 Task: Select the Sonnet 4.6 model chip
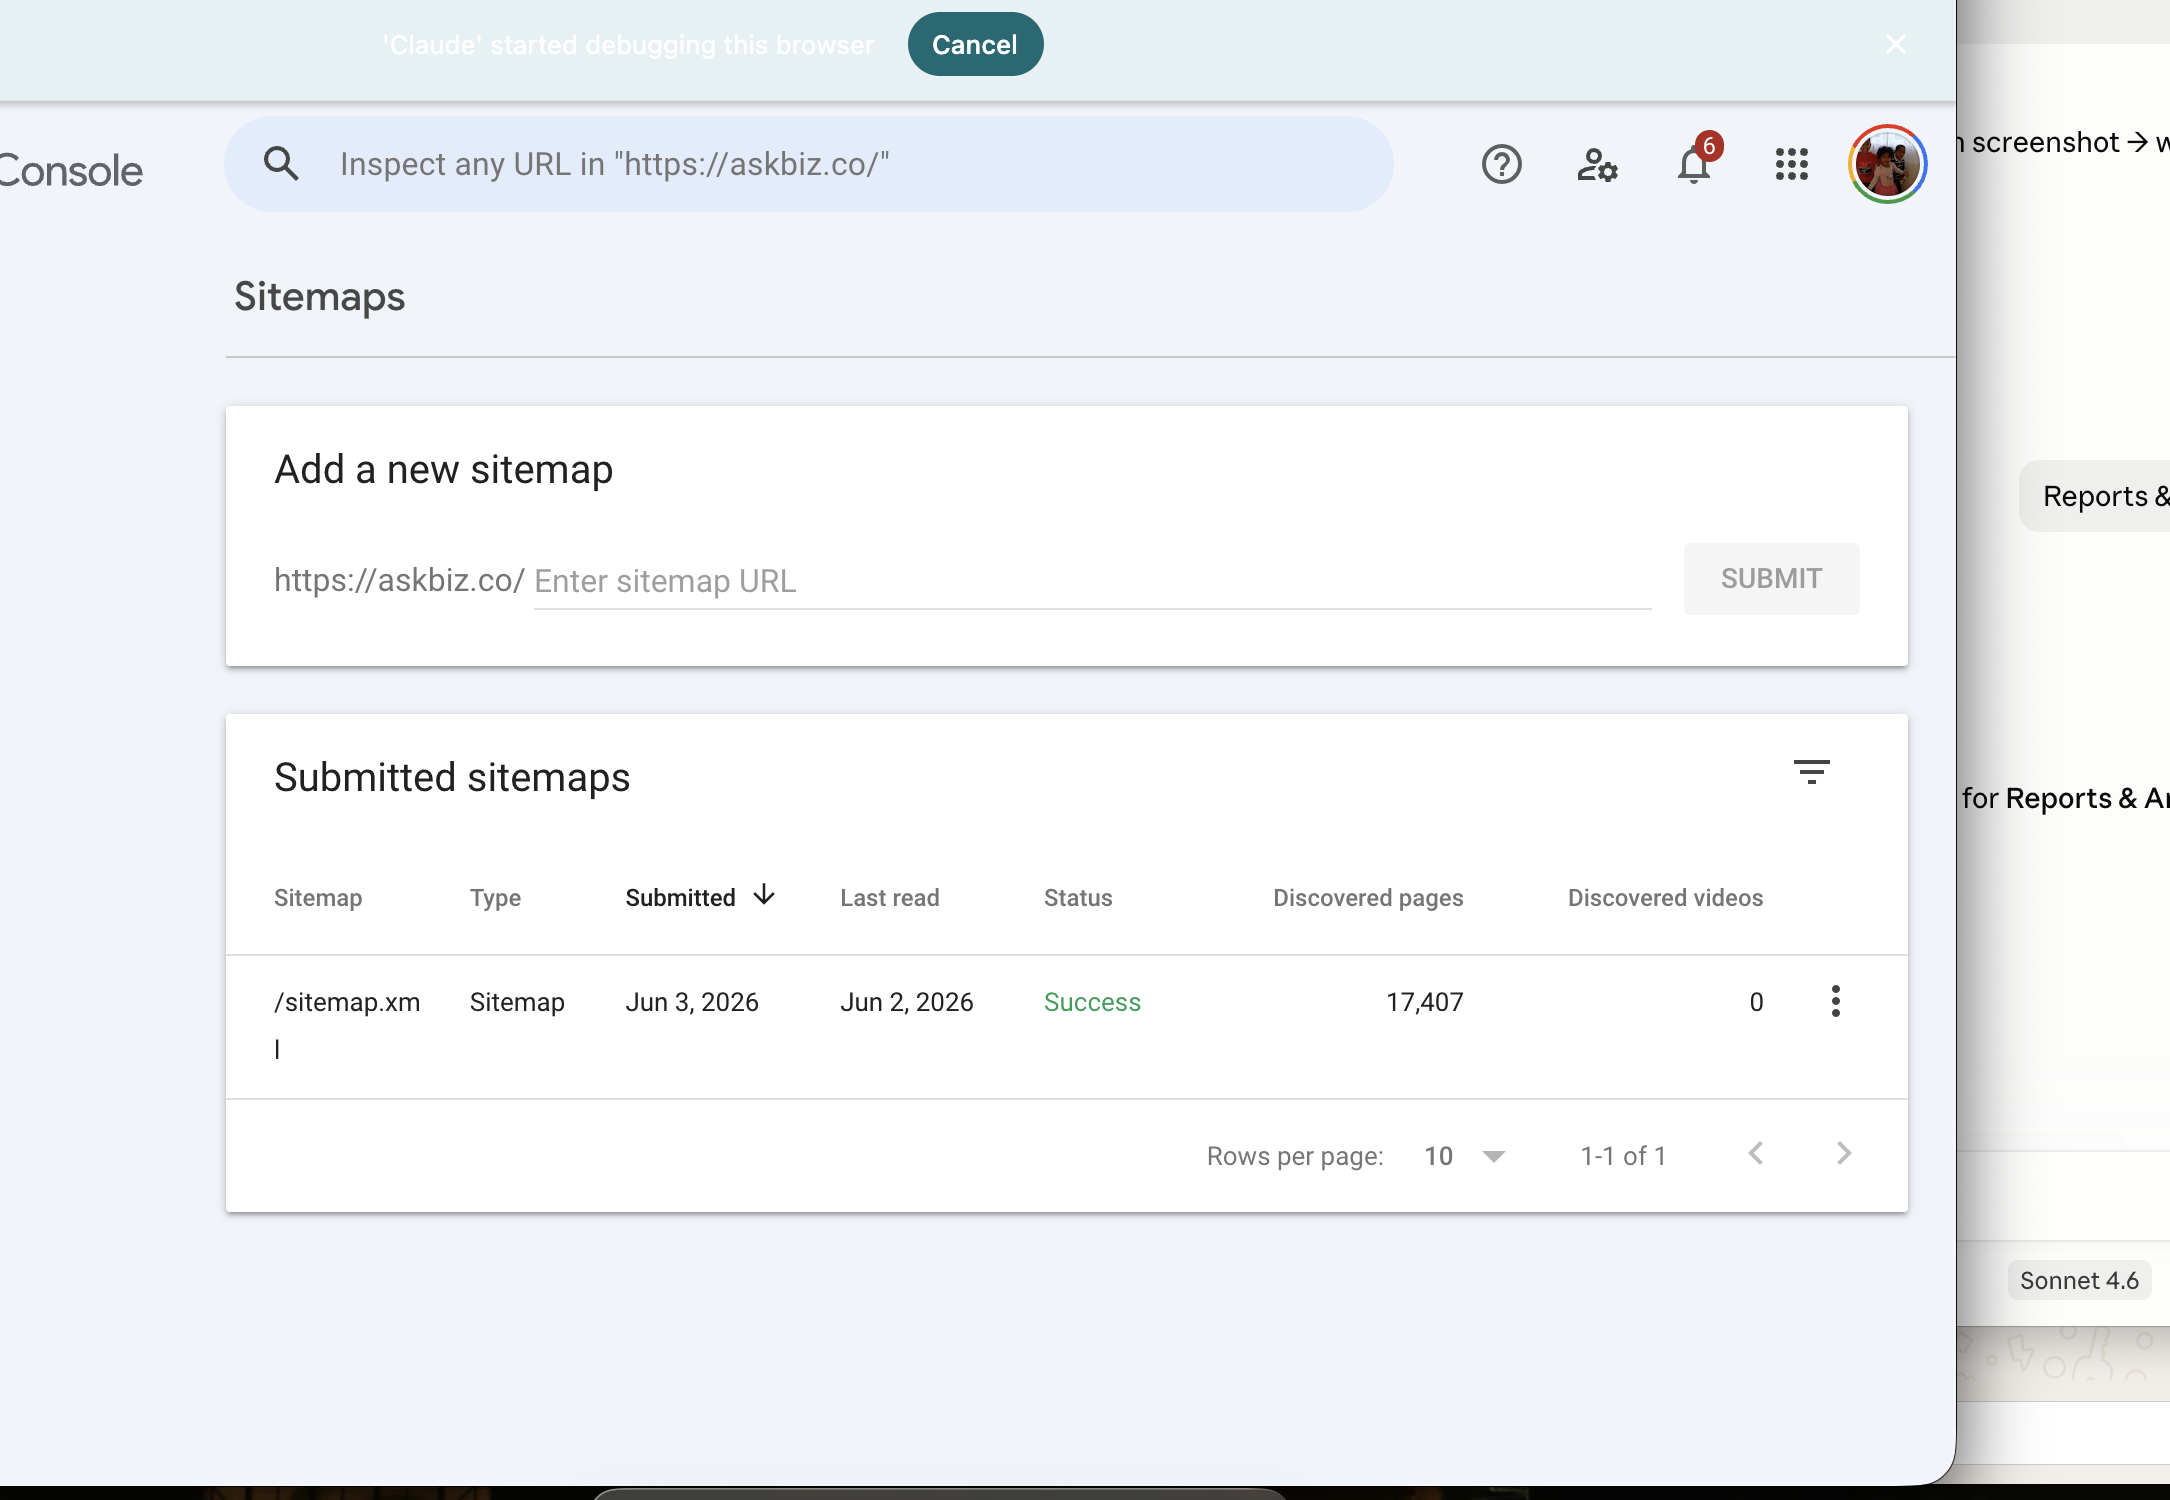pyautogui.click(x=2078, y=1281)
